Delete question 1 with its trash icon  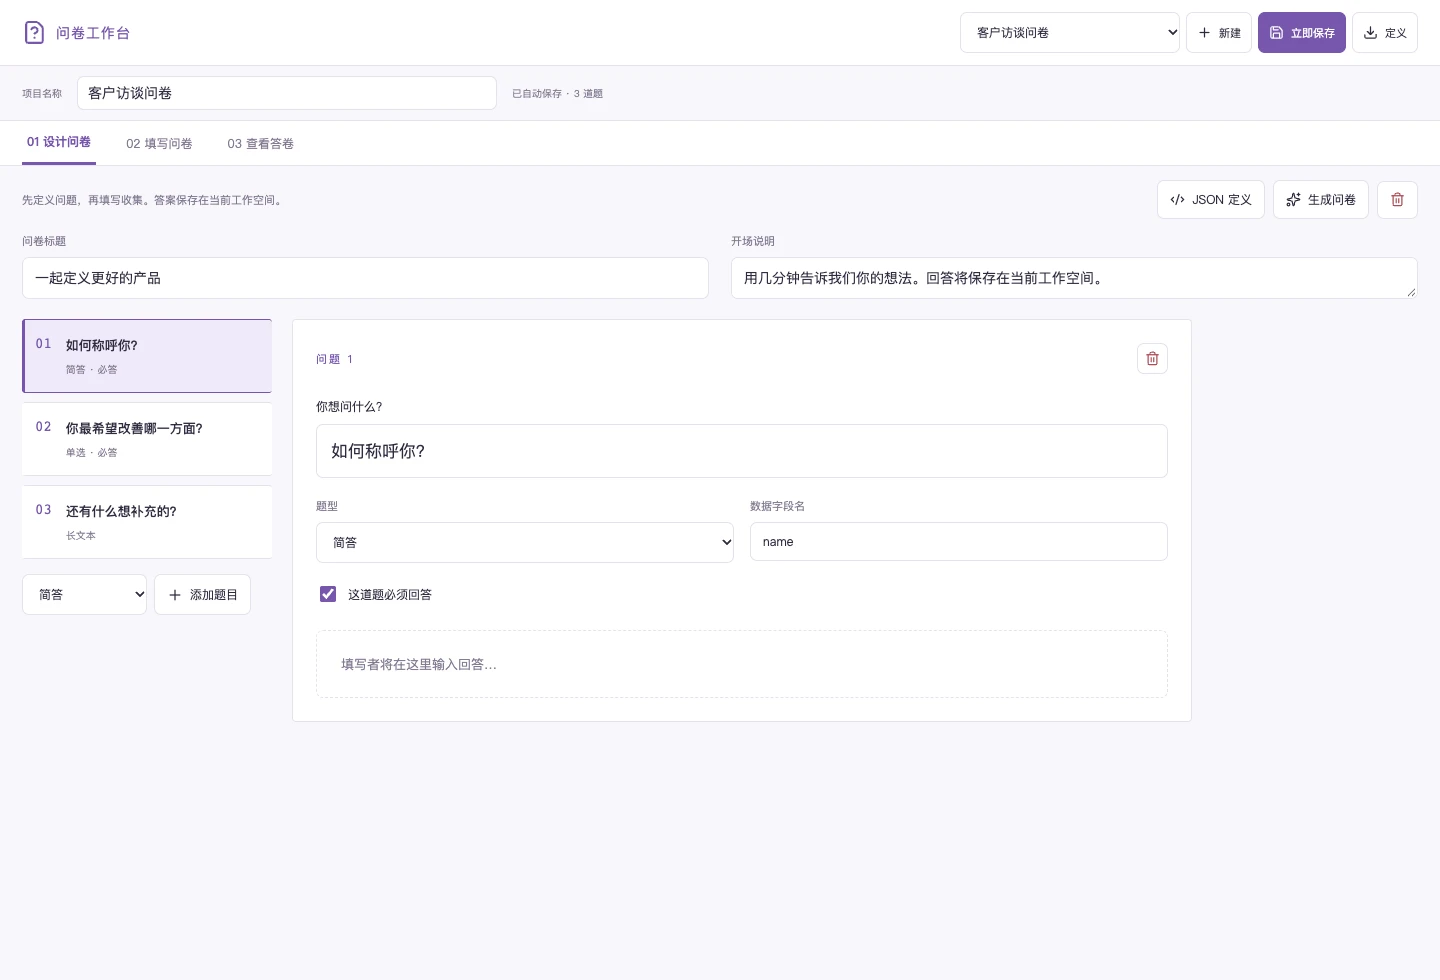[x=1152, y=358]
